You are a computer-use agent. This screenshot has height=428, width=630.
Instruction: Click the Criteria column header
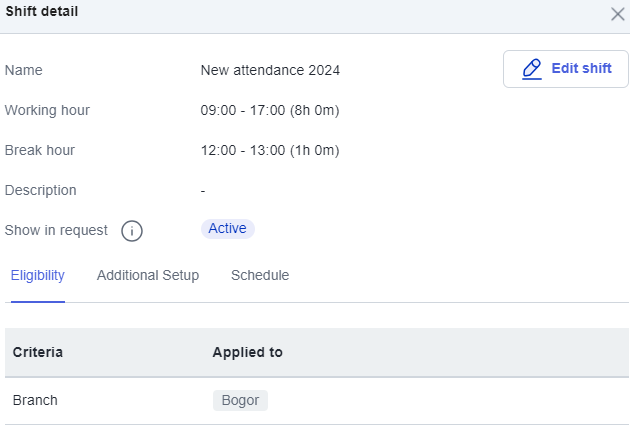point(38,352)
